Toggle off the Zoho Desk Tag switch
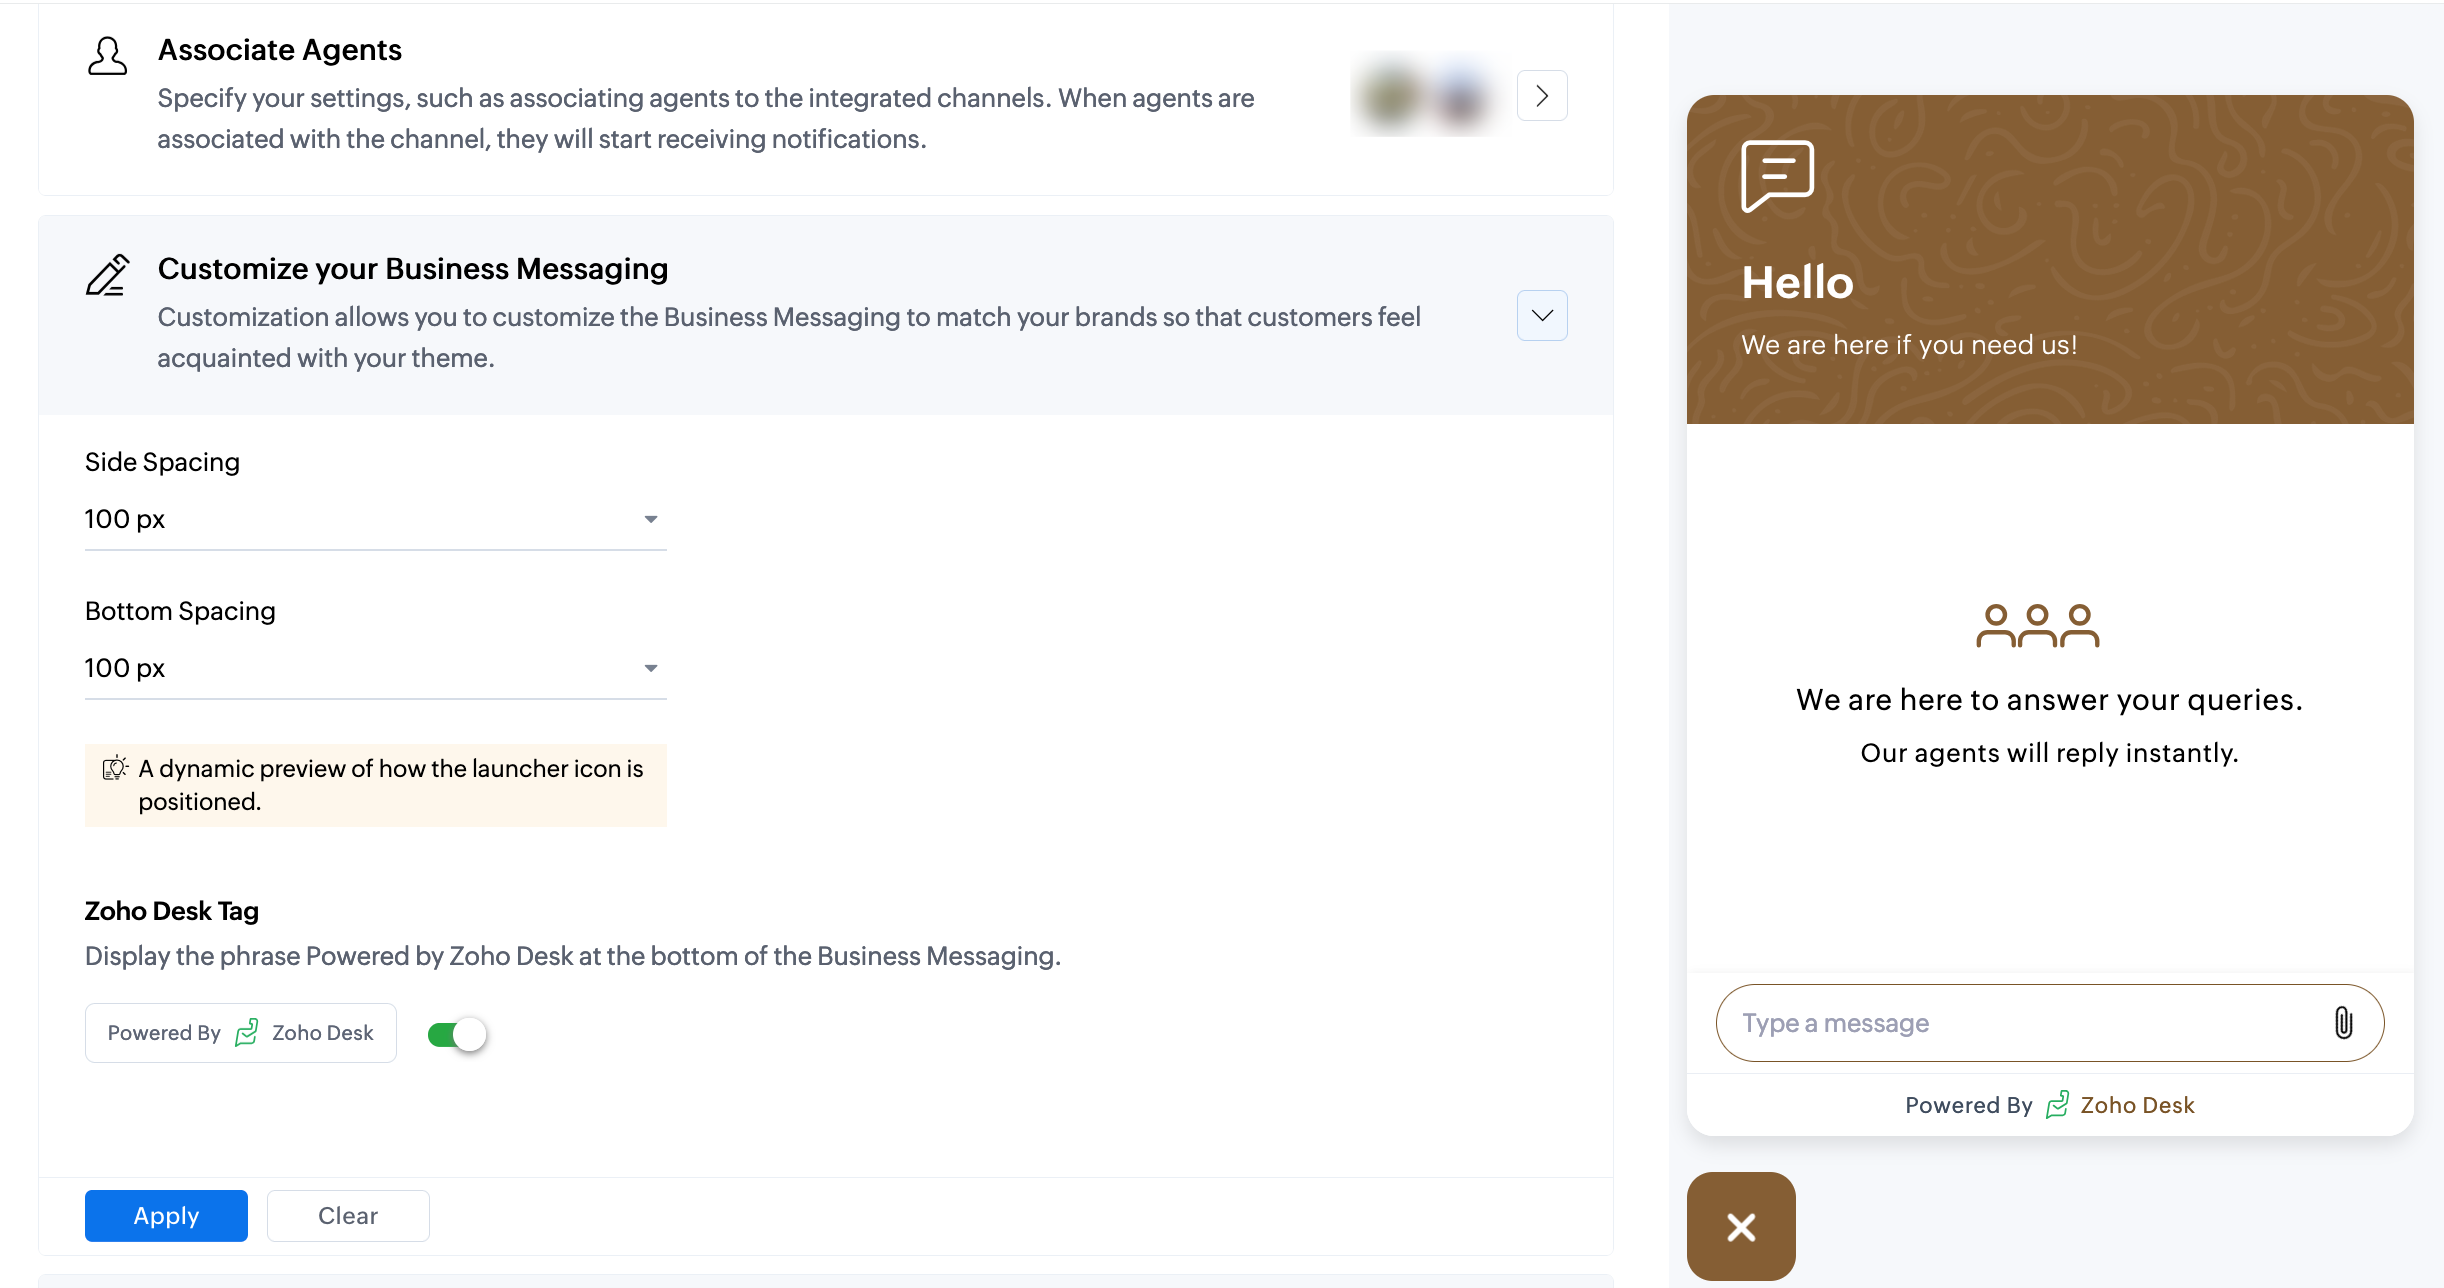The image size is (2444, 1288). coord(457,1034)
